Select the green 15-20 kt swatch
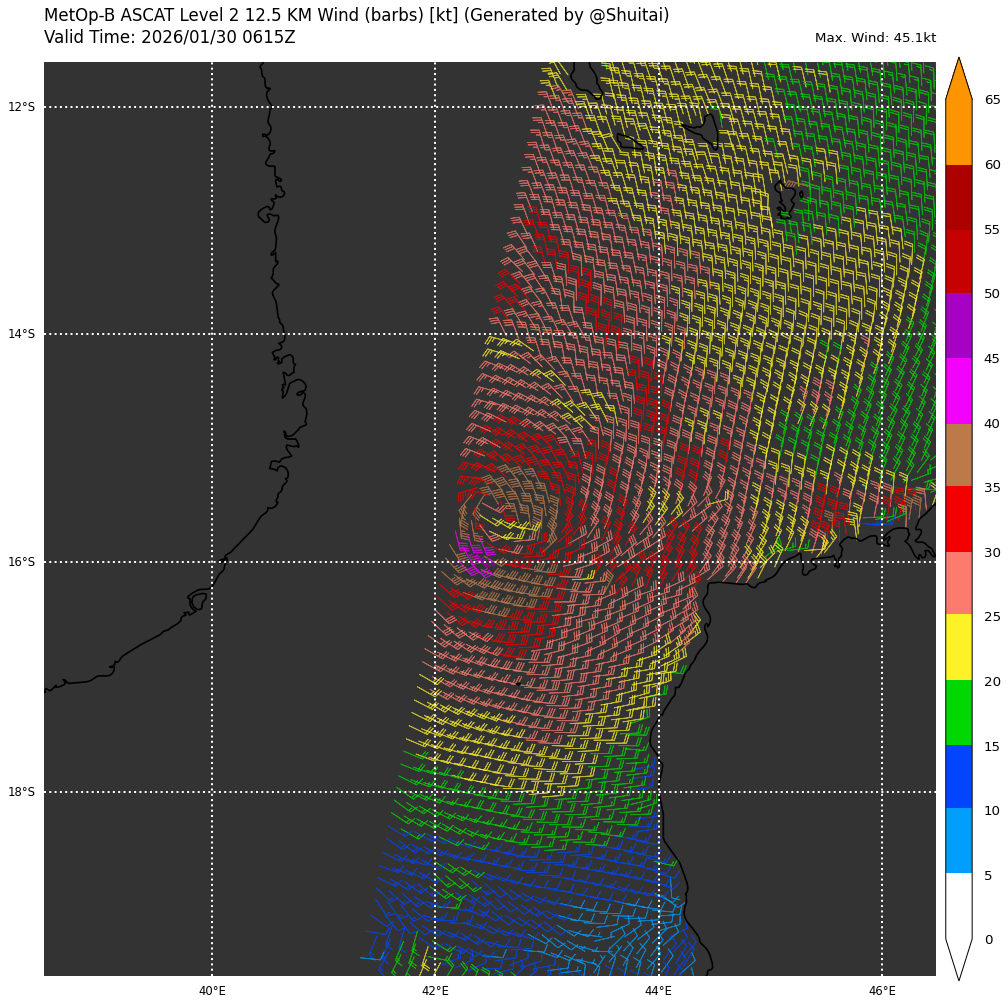Viewport: 1008px width, 1005px height. pyautogui.click(x=958, y=712)
